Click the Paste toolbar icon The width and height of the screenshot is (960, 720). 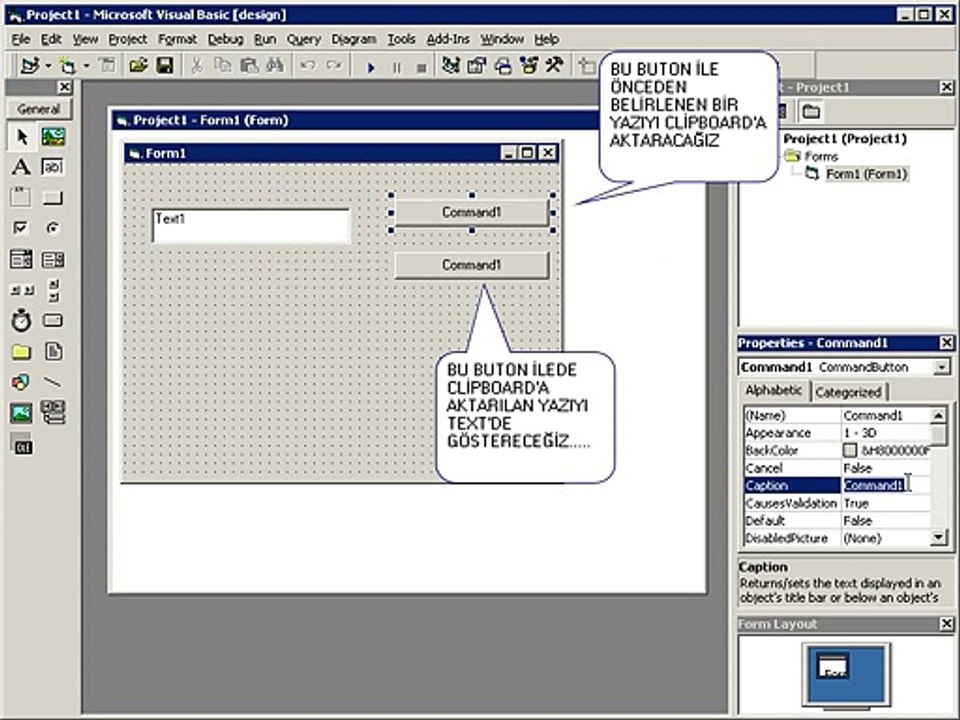(249, 65)
